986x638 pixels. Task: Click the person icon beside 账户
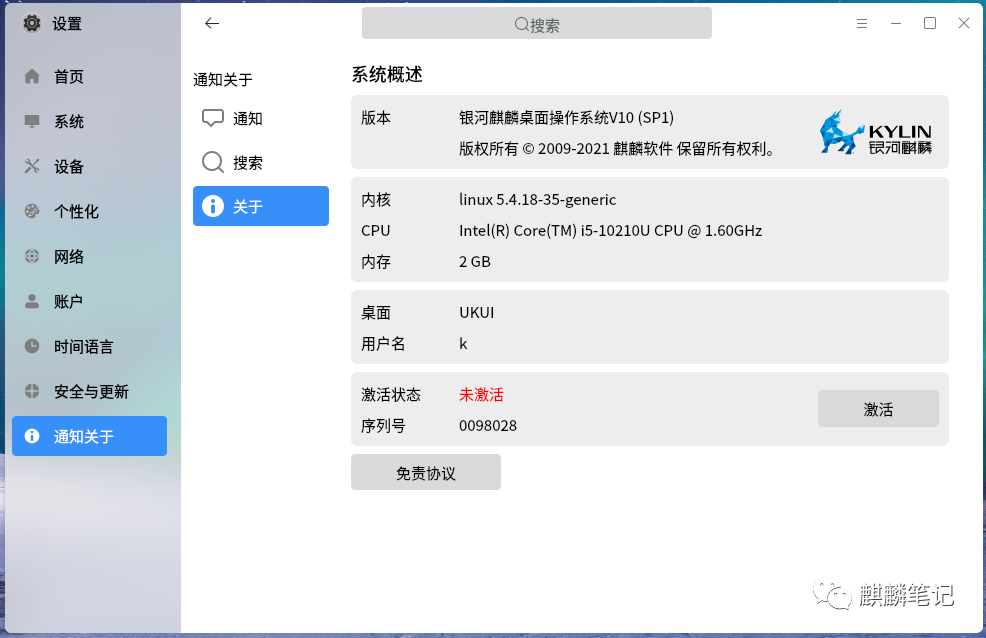point(32,301)
